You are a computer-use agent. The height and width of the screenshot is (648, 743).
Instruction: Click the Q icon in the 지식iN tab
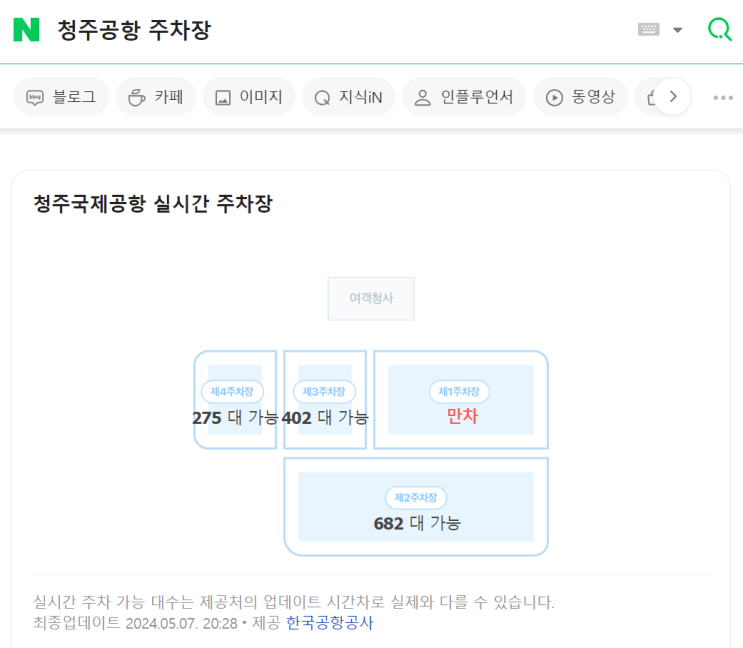tap(322, 98)
